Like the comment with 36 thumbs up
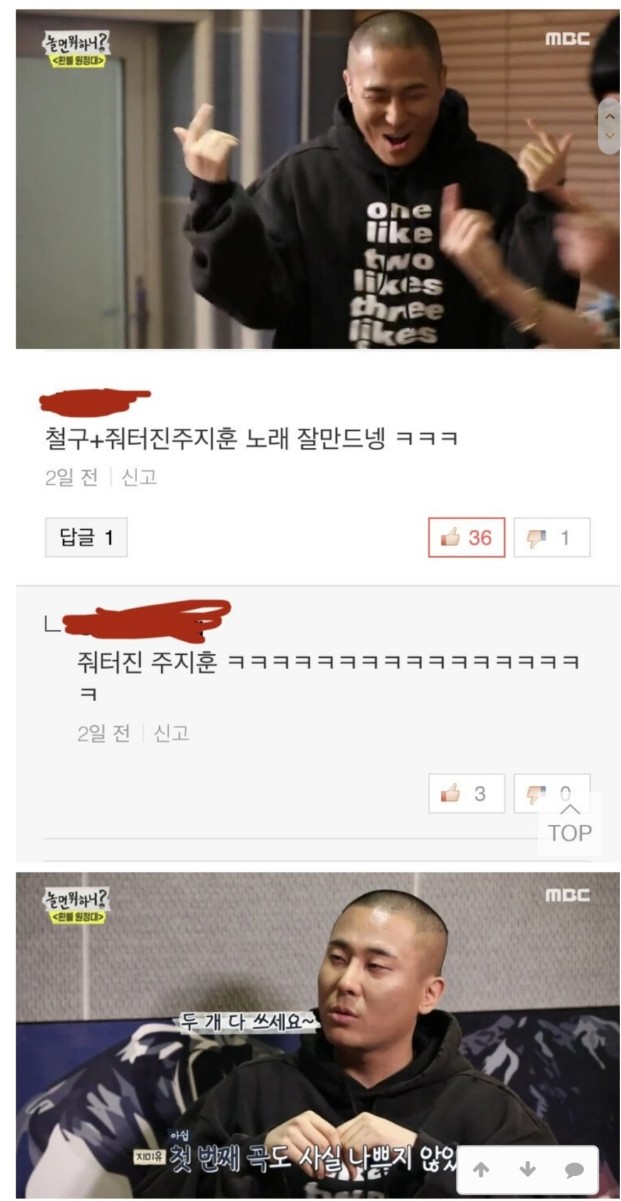Viewport: 621px width, 1201px height. 466,538
